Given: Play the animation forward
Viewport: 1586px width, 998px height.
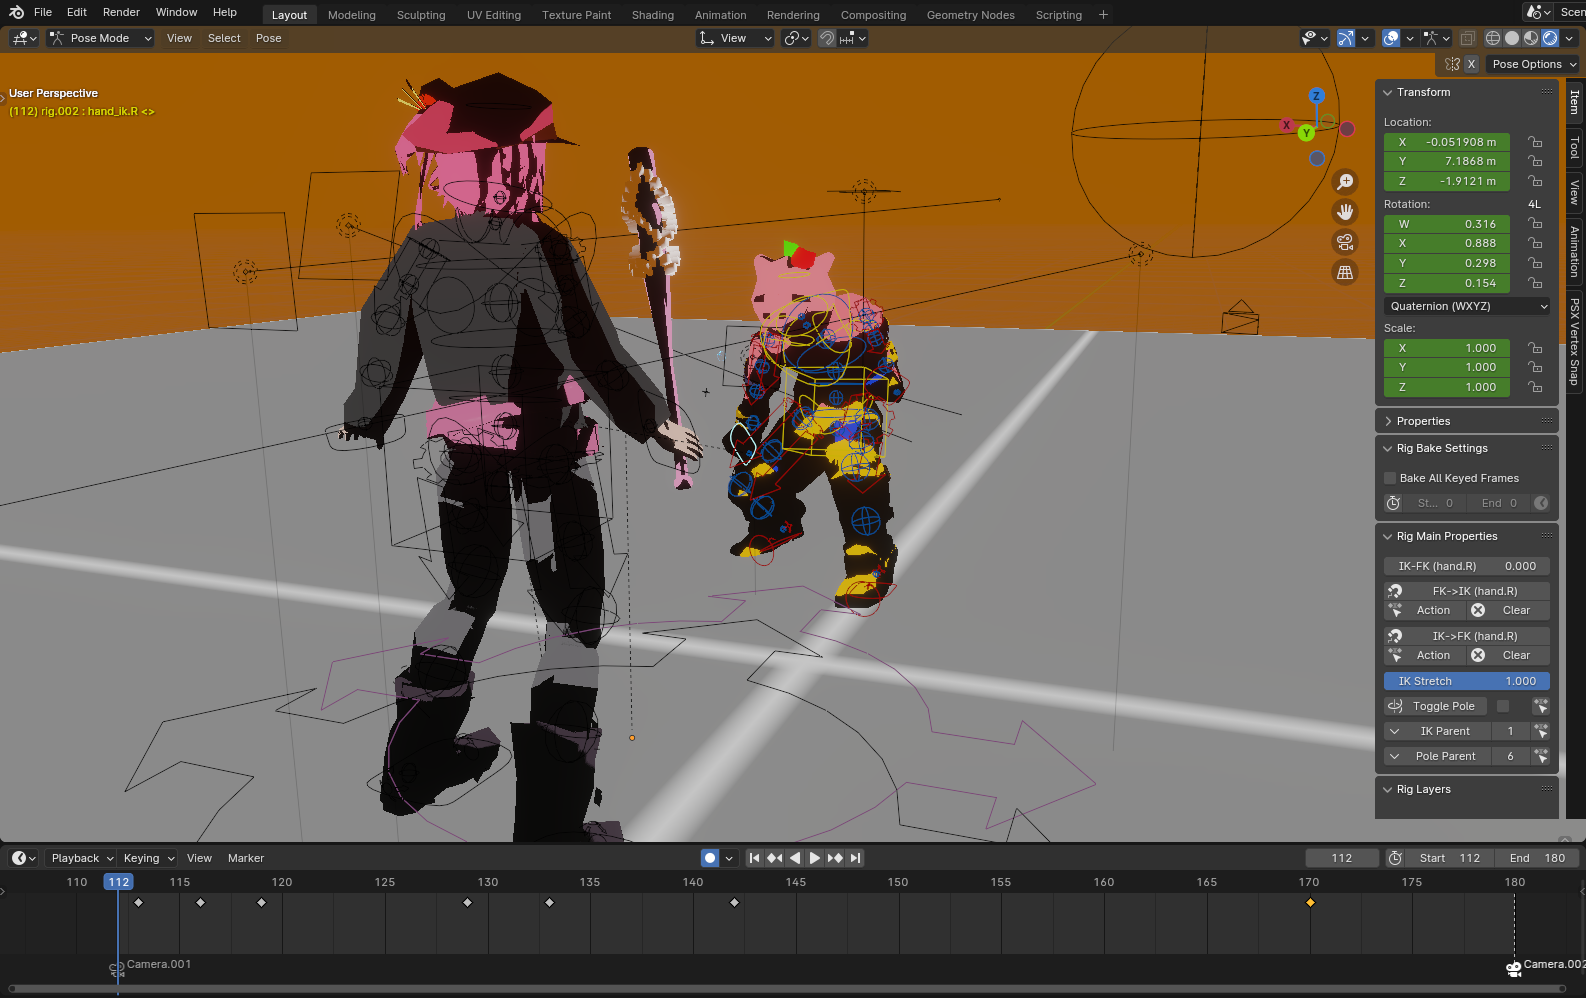Looking at the screenshot, I should pos(814,858).
